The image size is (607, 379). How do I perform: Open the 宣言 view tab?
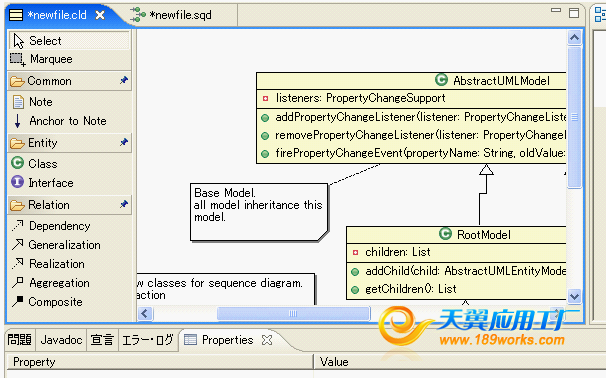pos(102,340)
